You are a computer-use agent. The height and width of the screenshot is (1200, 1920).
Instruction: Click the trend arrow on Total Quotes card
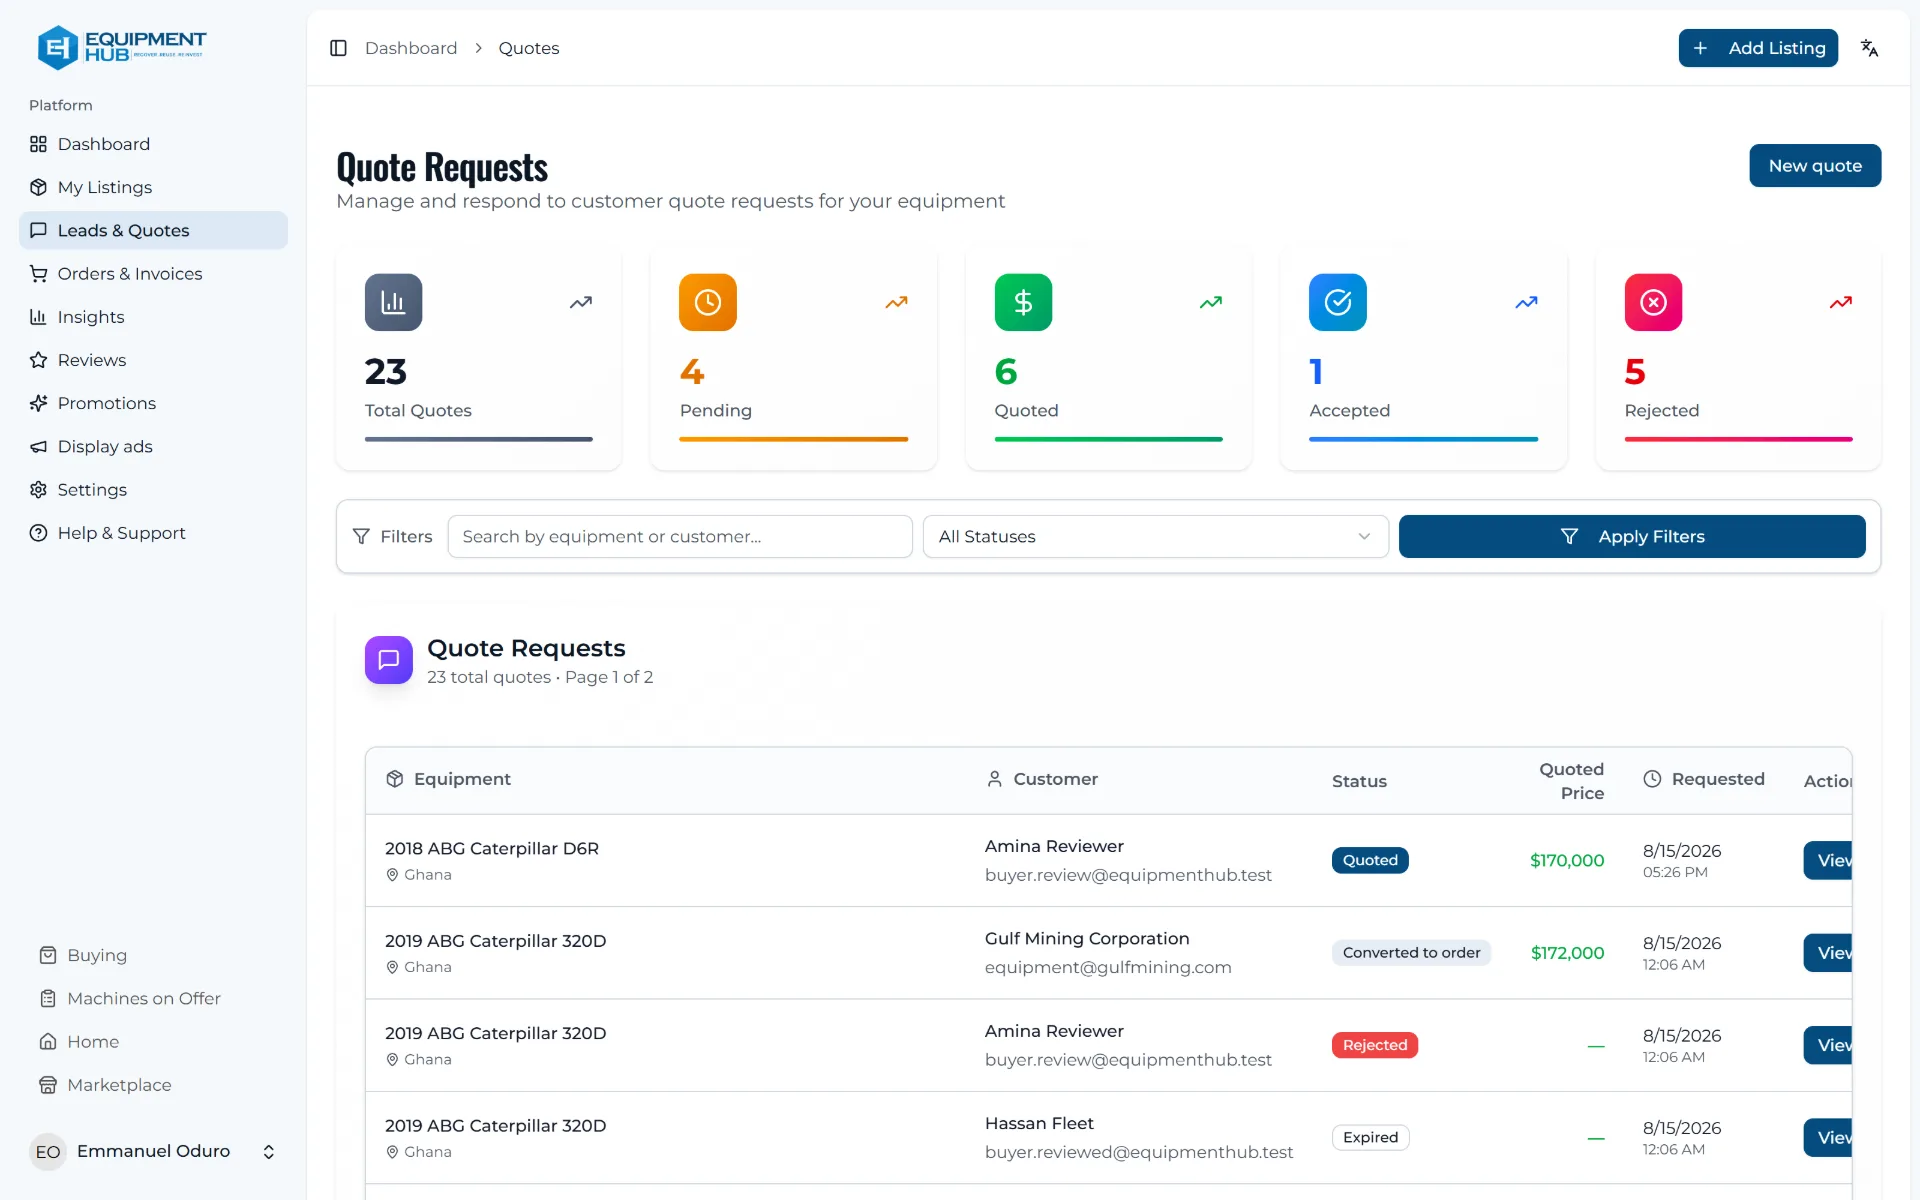tap(581, 302)
